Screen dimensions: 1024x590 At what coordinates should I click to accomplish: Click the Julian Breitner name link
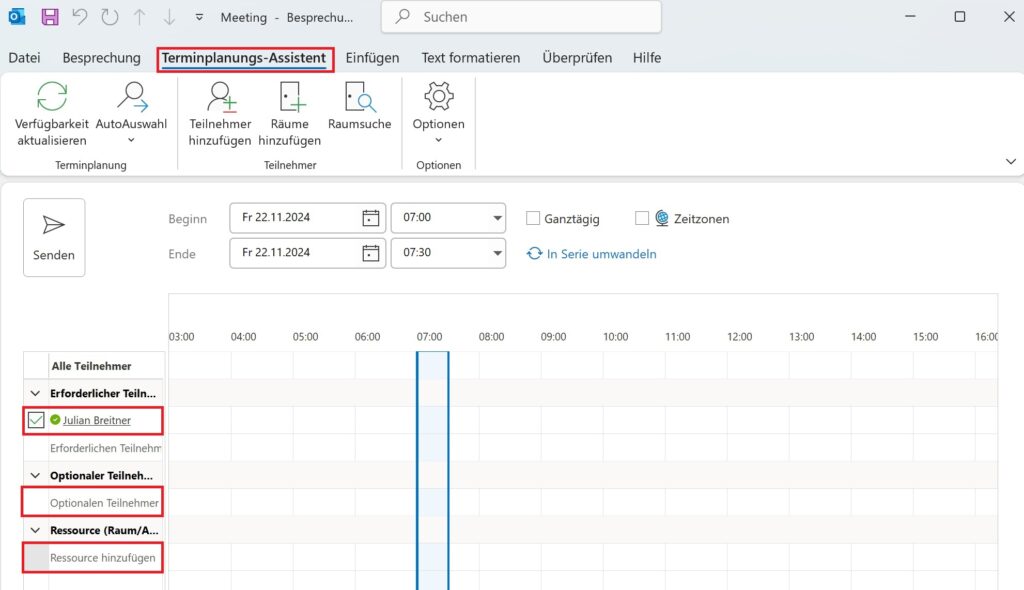coord(97,420)
